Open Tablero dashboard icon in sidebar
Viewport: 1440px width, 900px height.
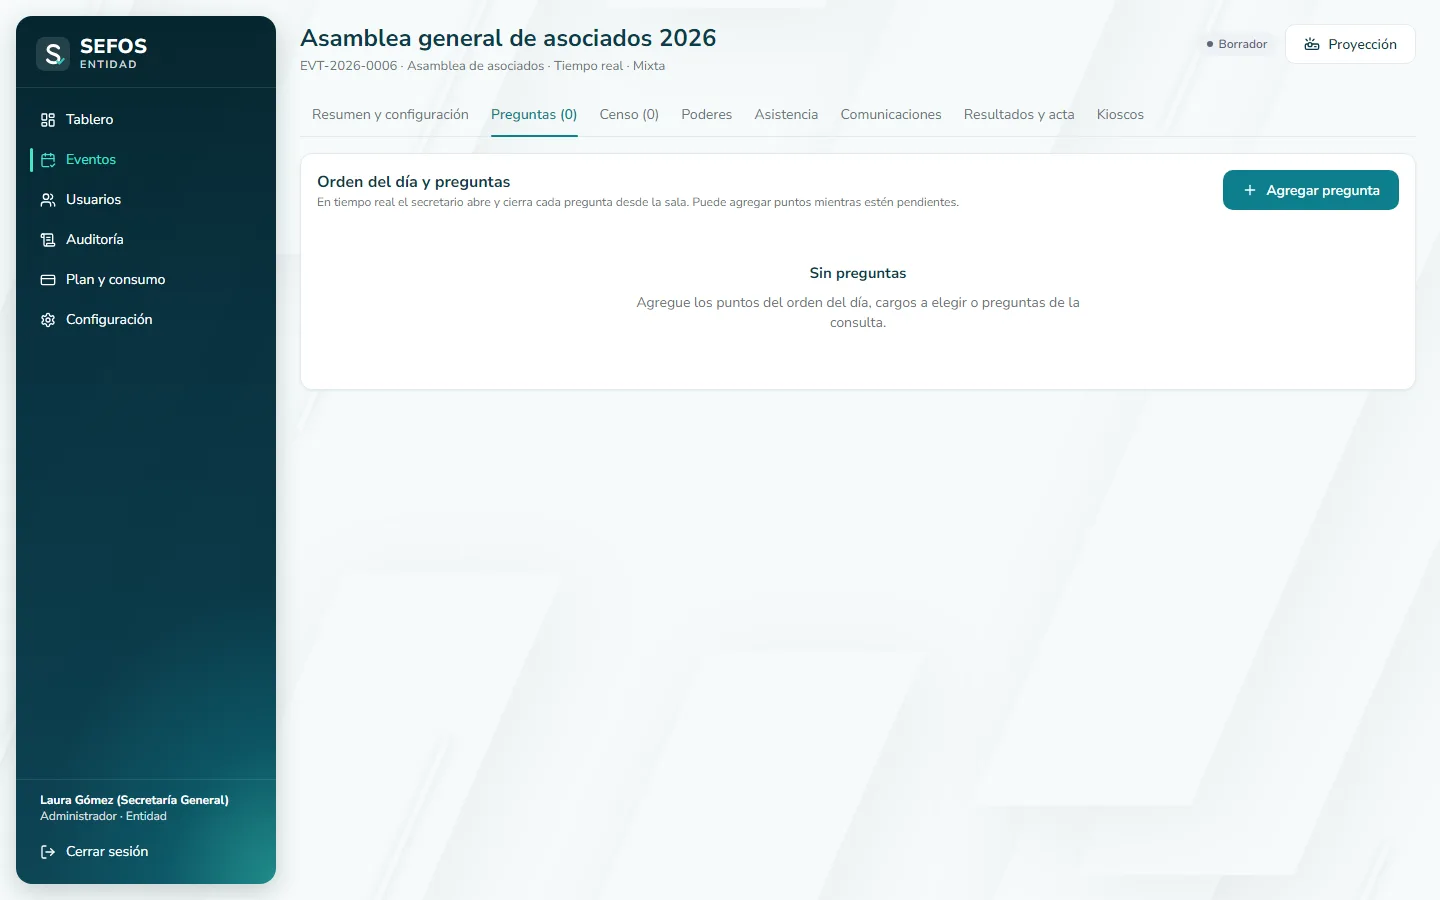coord(48,120)
